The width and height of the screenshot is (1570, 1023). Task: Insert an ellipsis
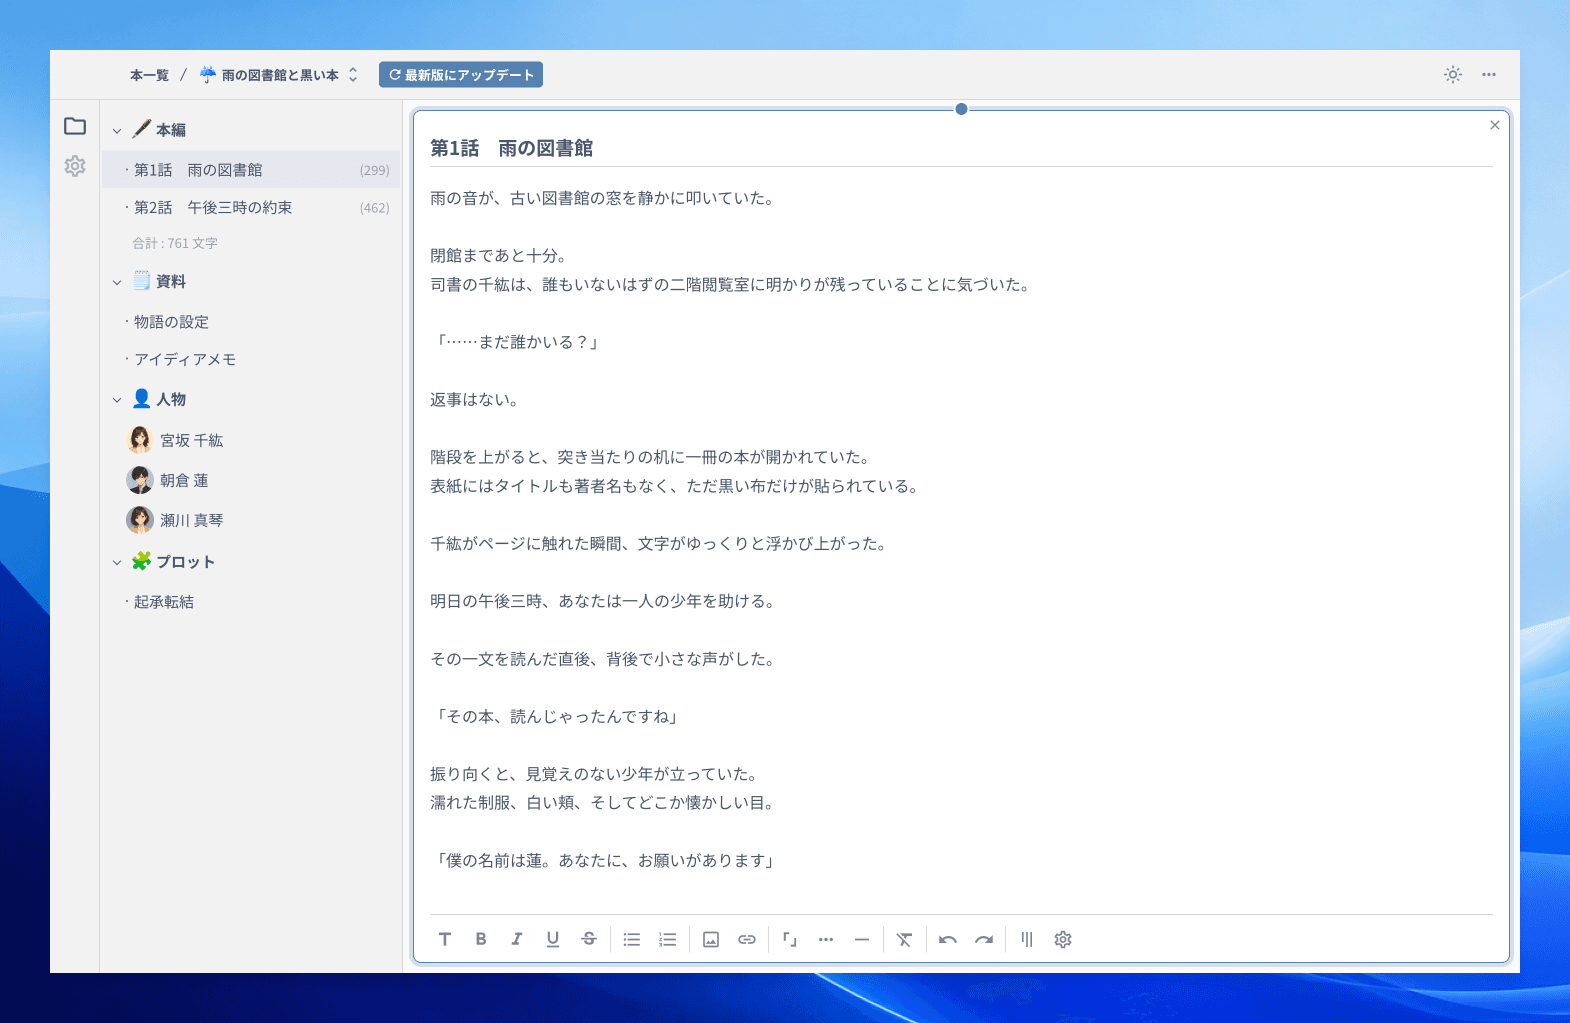coord(826,939)
